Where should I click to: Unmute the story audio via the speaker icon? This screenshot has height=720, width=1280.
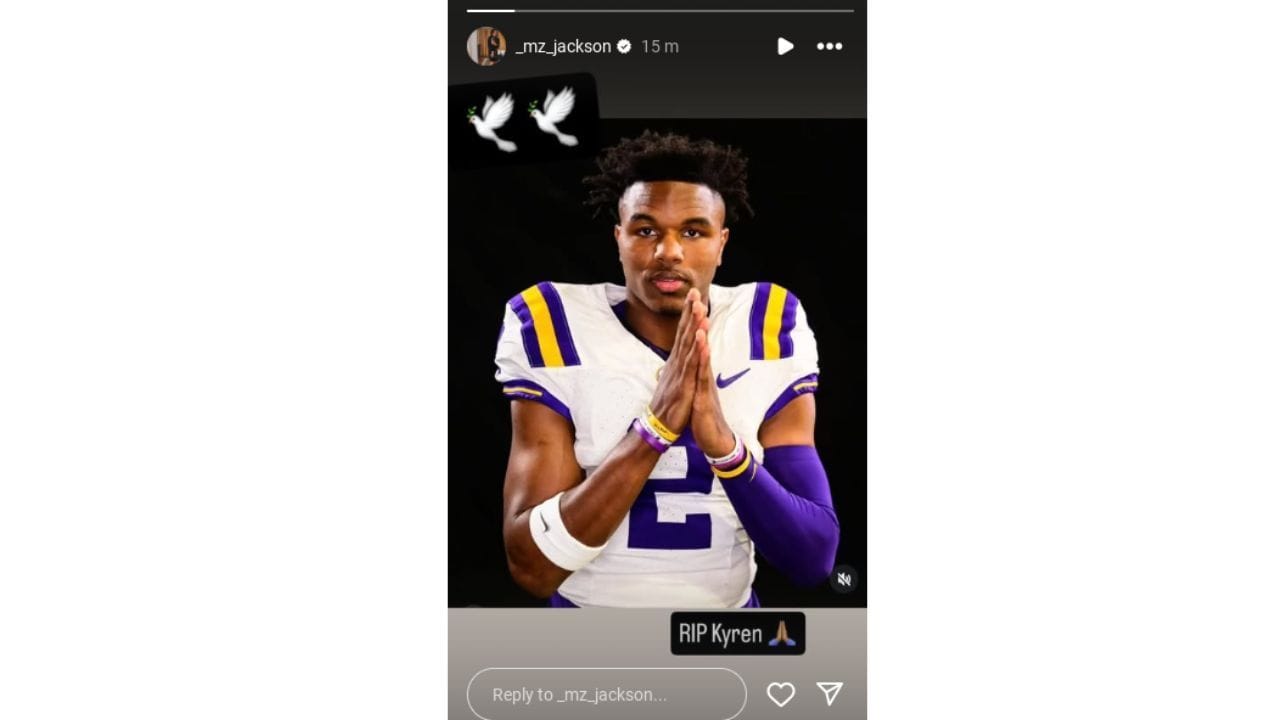pos(842,578)
